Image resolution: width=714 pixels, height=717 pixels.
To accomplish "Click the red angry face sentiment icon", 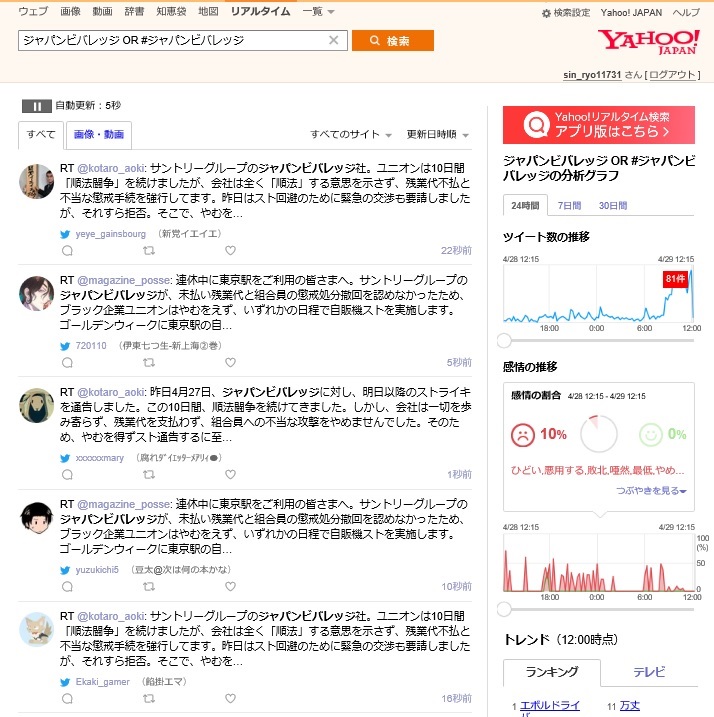I will (x=522, y=435).
